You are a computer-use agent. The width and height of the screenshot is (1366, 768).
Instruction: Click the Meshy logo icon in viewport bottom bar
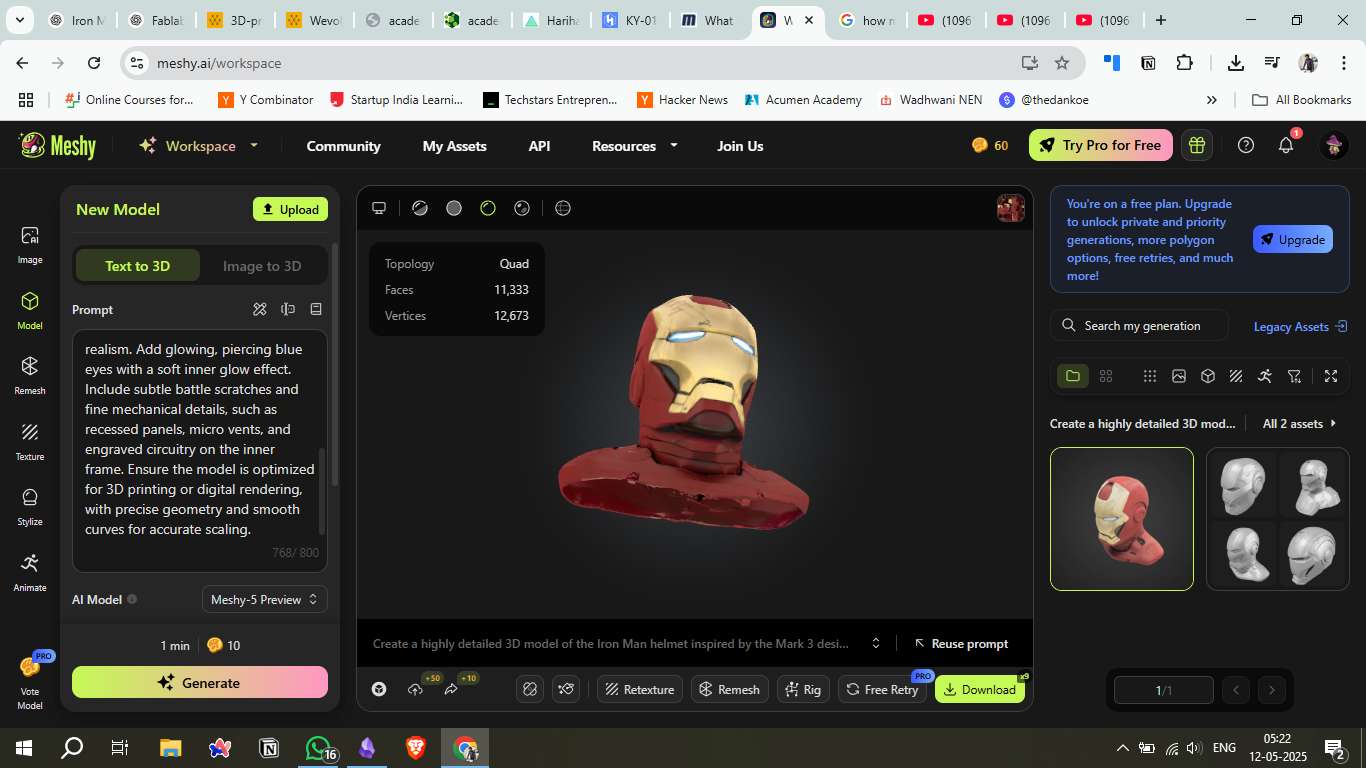click(379, 689)
